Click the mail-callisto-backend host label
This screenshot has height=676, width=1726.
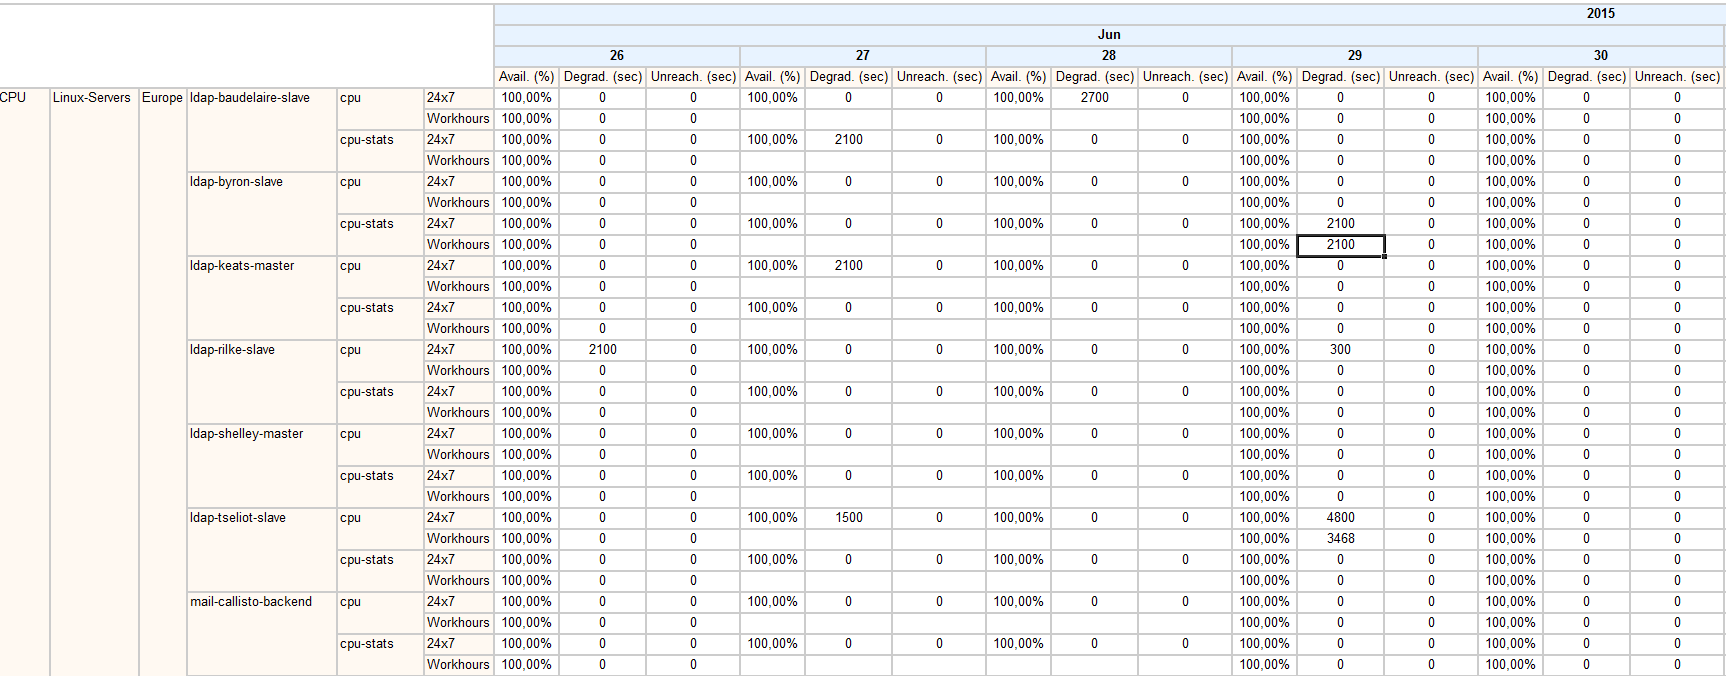pyautogui.click(x=251, y=602)
